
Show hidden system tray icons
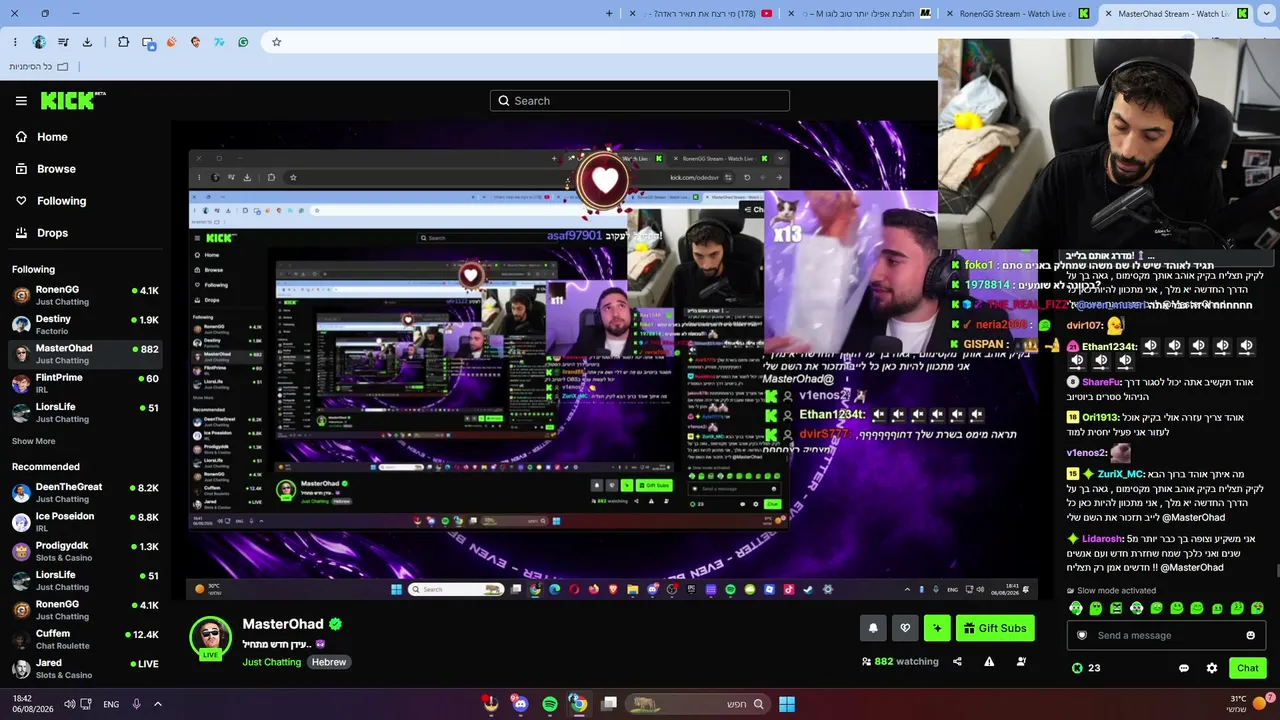click(x=158, y=704)
